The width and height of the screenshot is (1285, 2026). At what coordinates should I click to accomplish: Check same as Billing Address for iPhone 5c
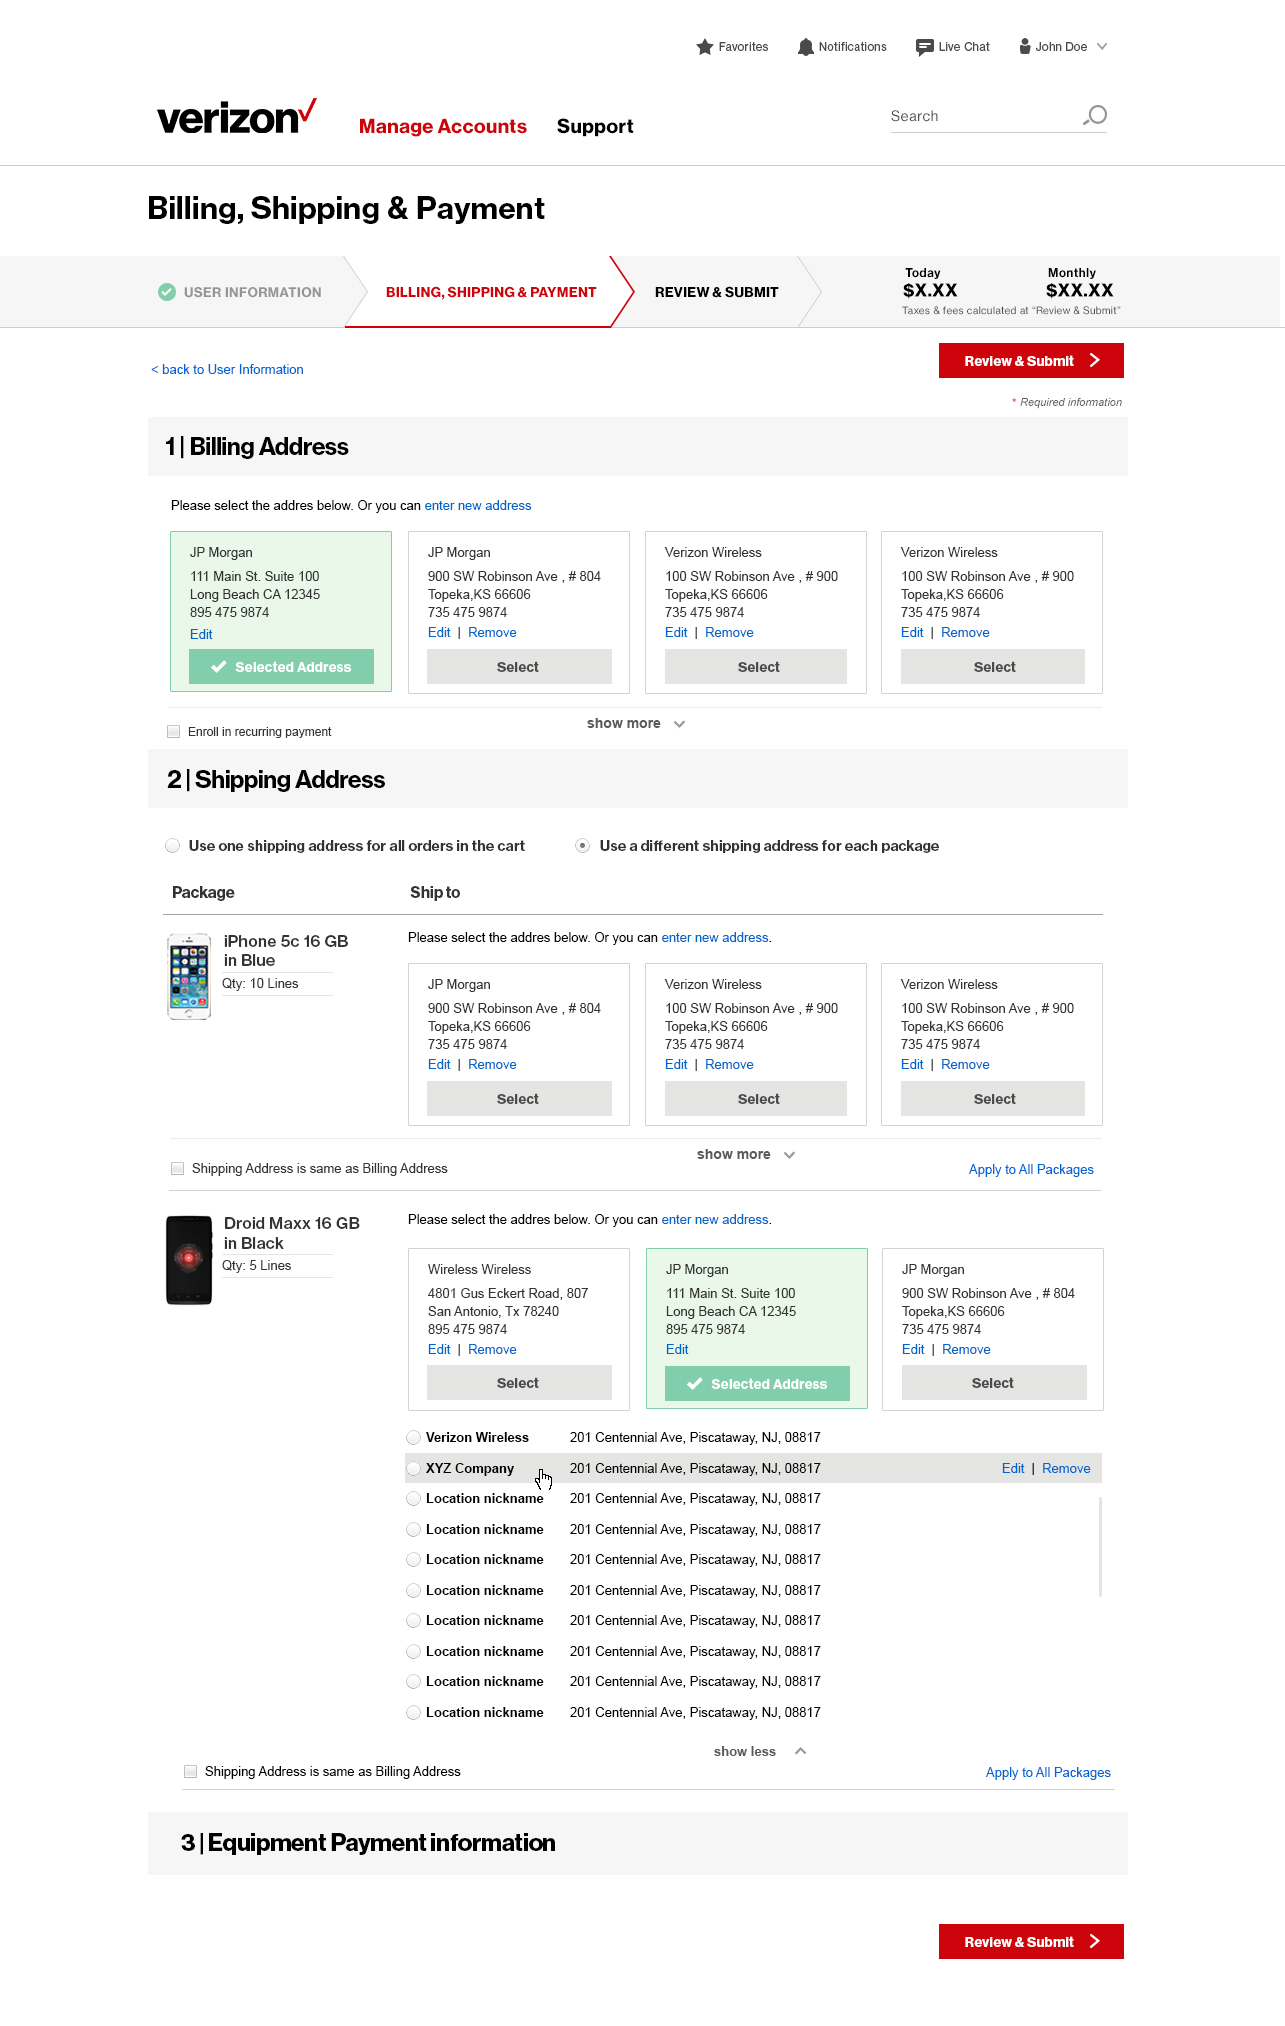(178, 1168)
